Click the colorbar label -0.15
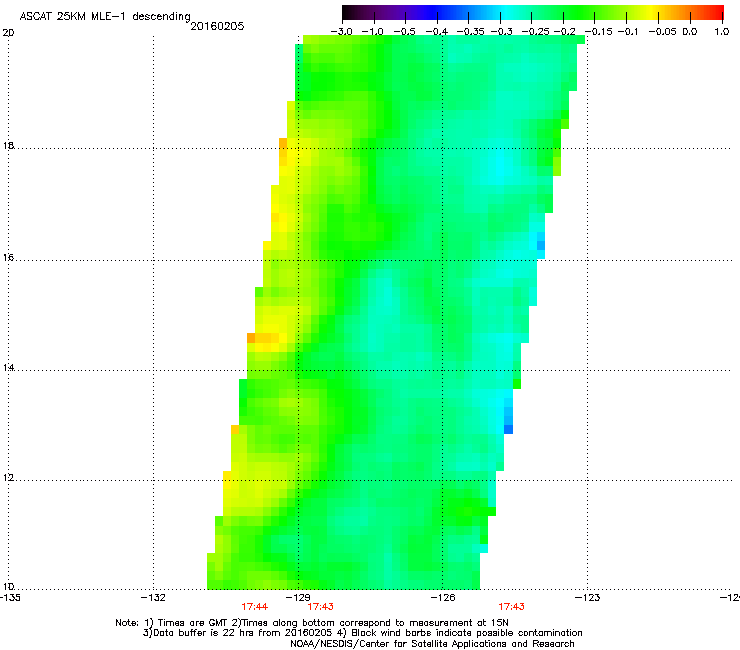 click(598, 32)
